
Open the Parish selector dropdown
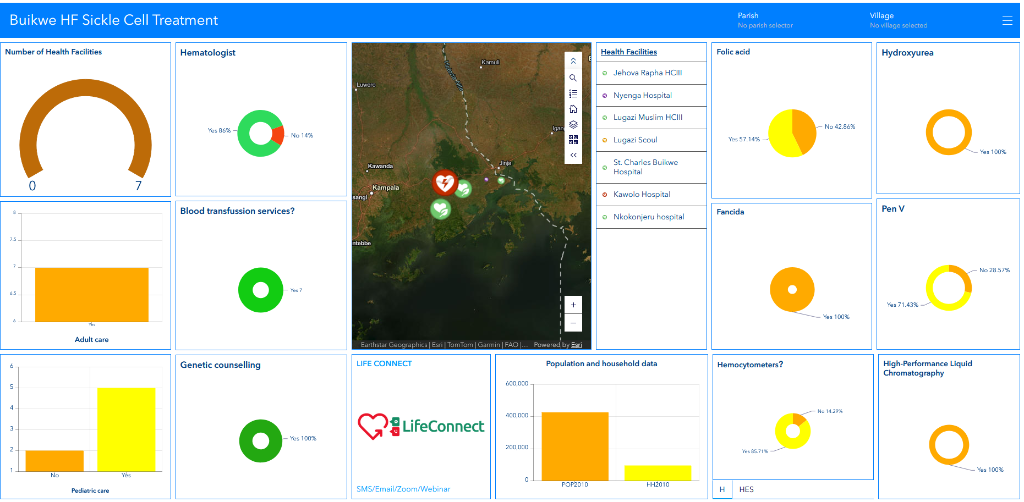coord(765,20)
